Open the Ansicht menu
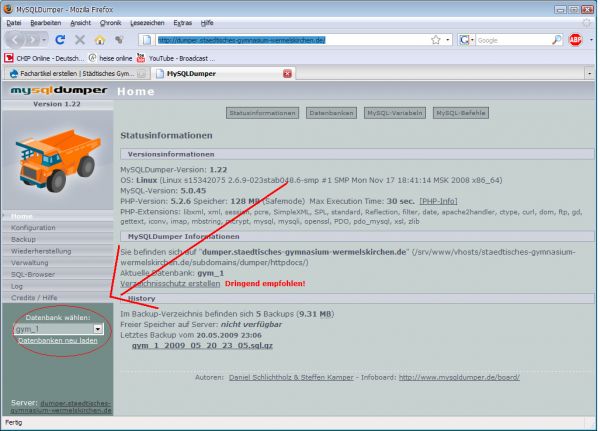 (80, 23)
